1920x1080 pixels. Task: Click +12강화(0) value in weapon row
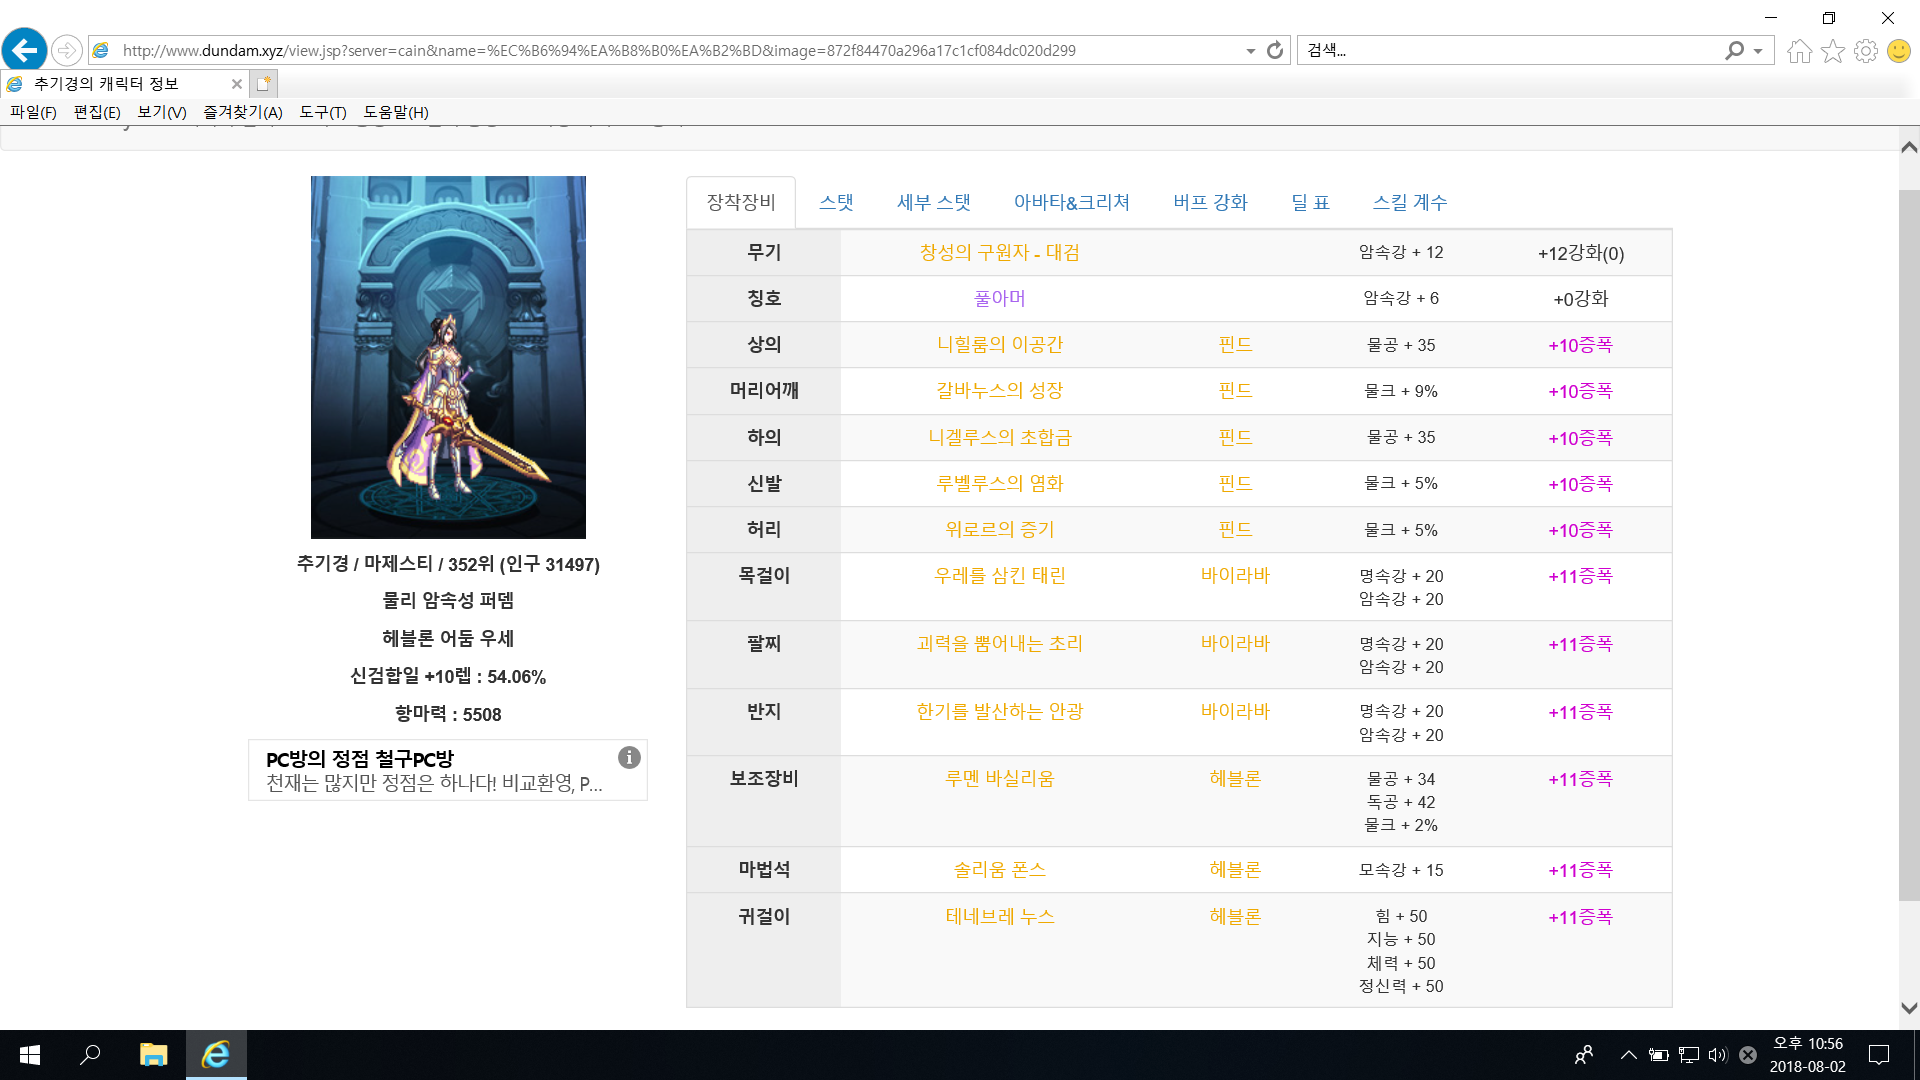(1581, 253)
